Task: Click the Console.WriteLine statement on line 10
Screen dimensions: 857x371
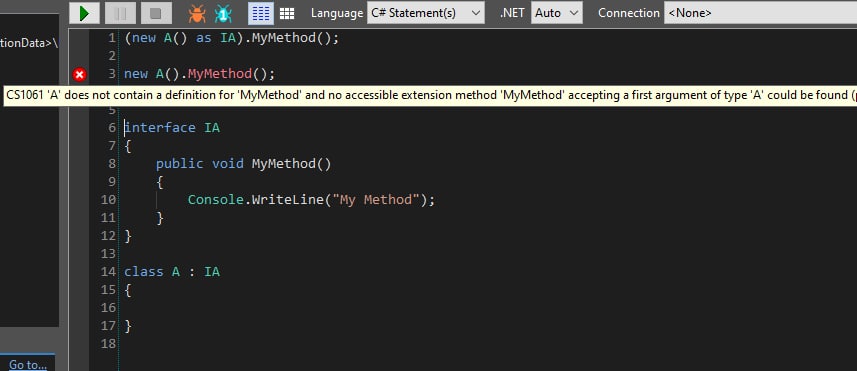Action: pyautogui.click(x=312, y=200)
